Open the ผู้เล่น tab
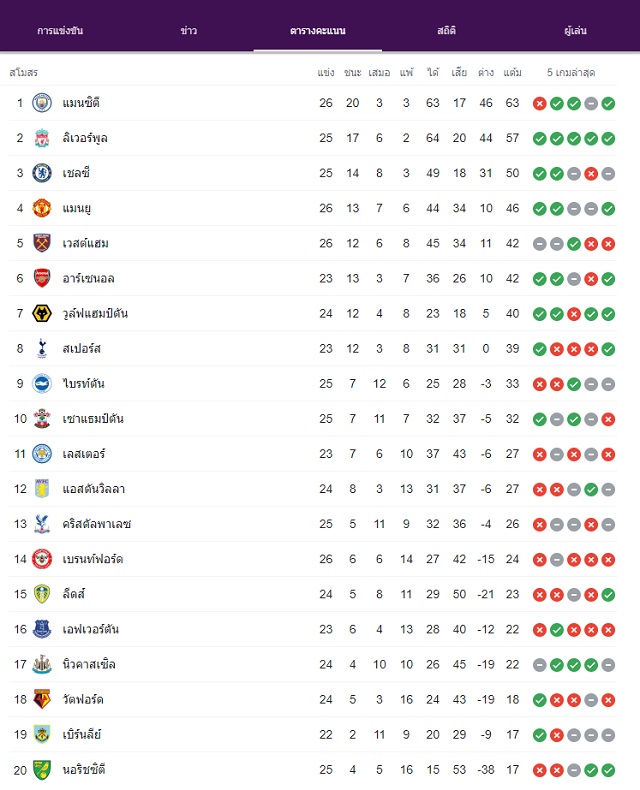640x790 pixels. click(575, 31)
